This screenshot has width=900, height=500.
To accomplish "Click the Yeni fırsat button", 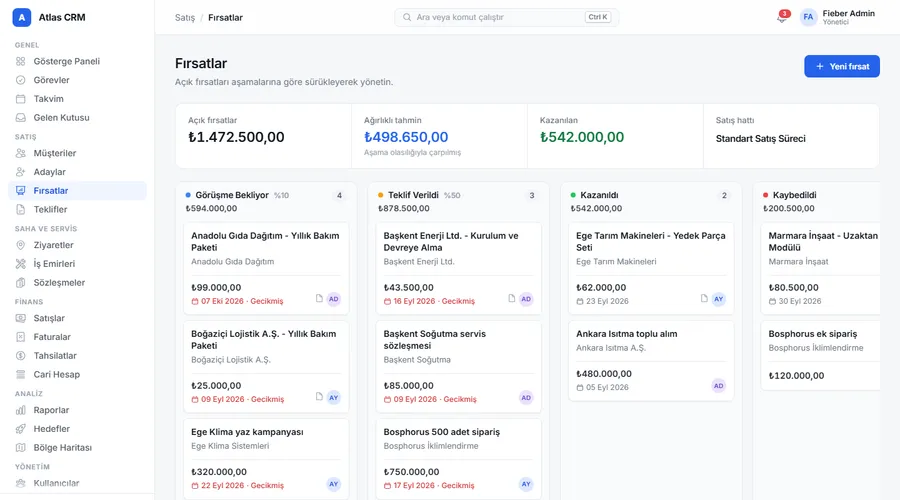I will (x=841, y=67).
